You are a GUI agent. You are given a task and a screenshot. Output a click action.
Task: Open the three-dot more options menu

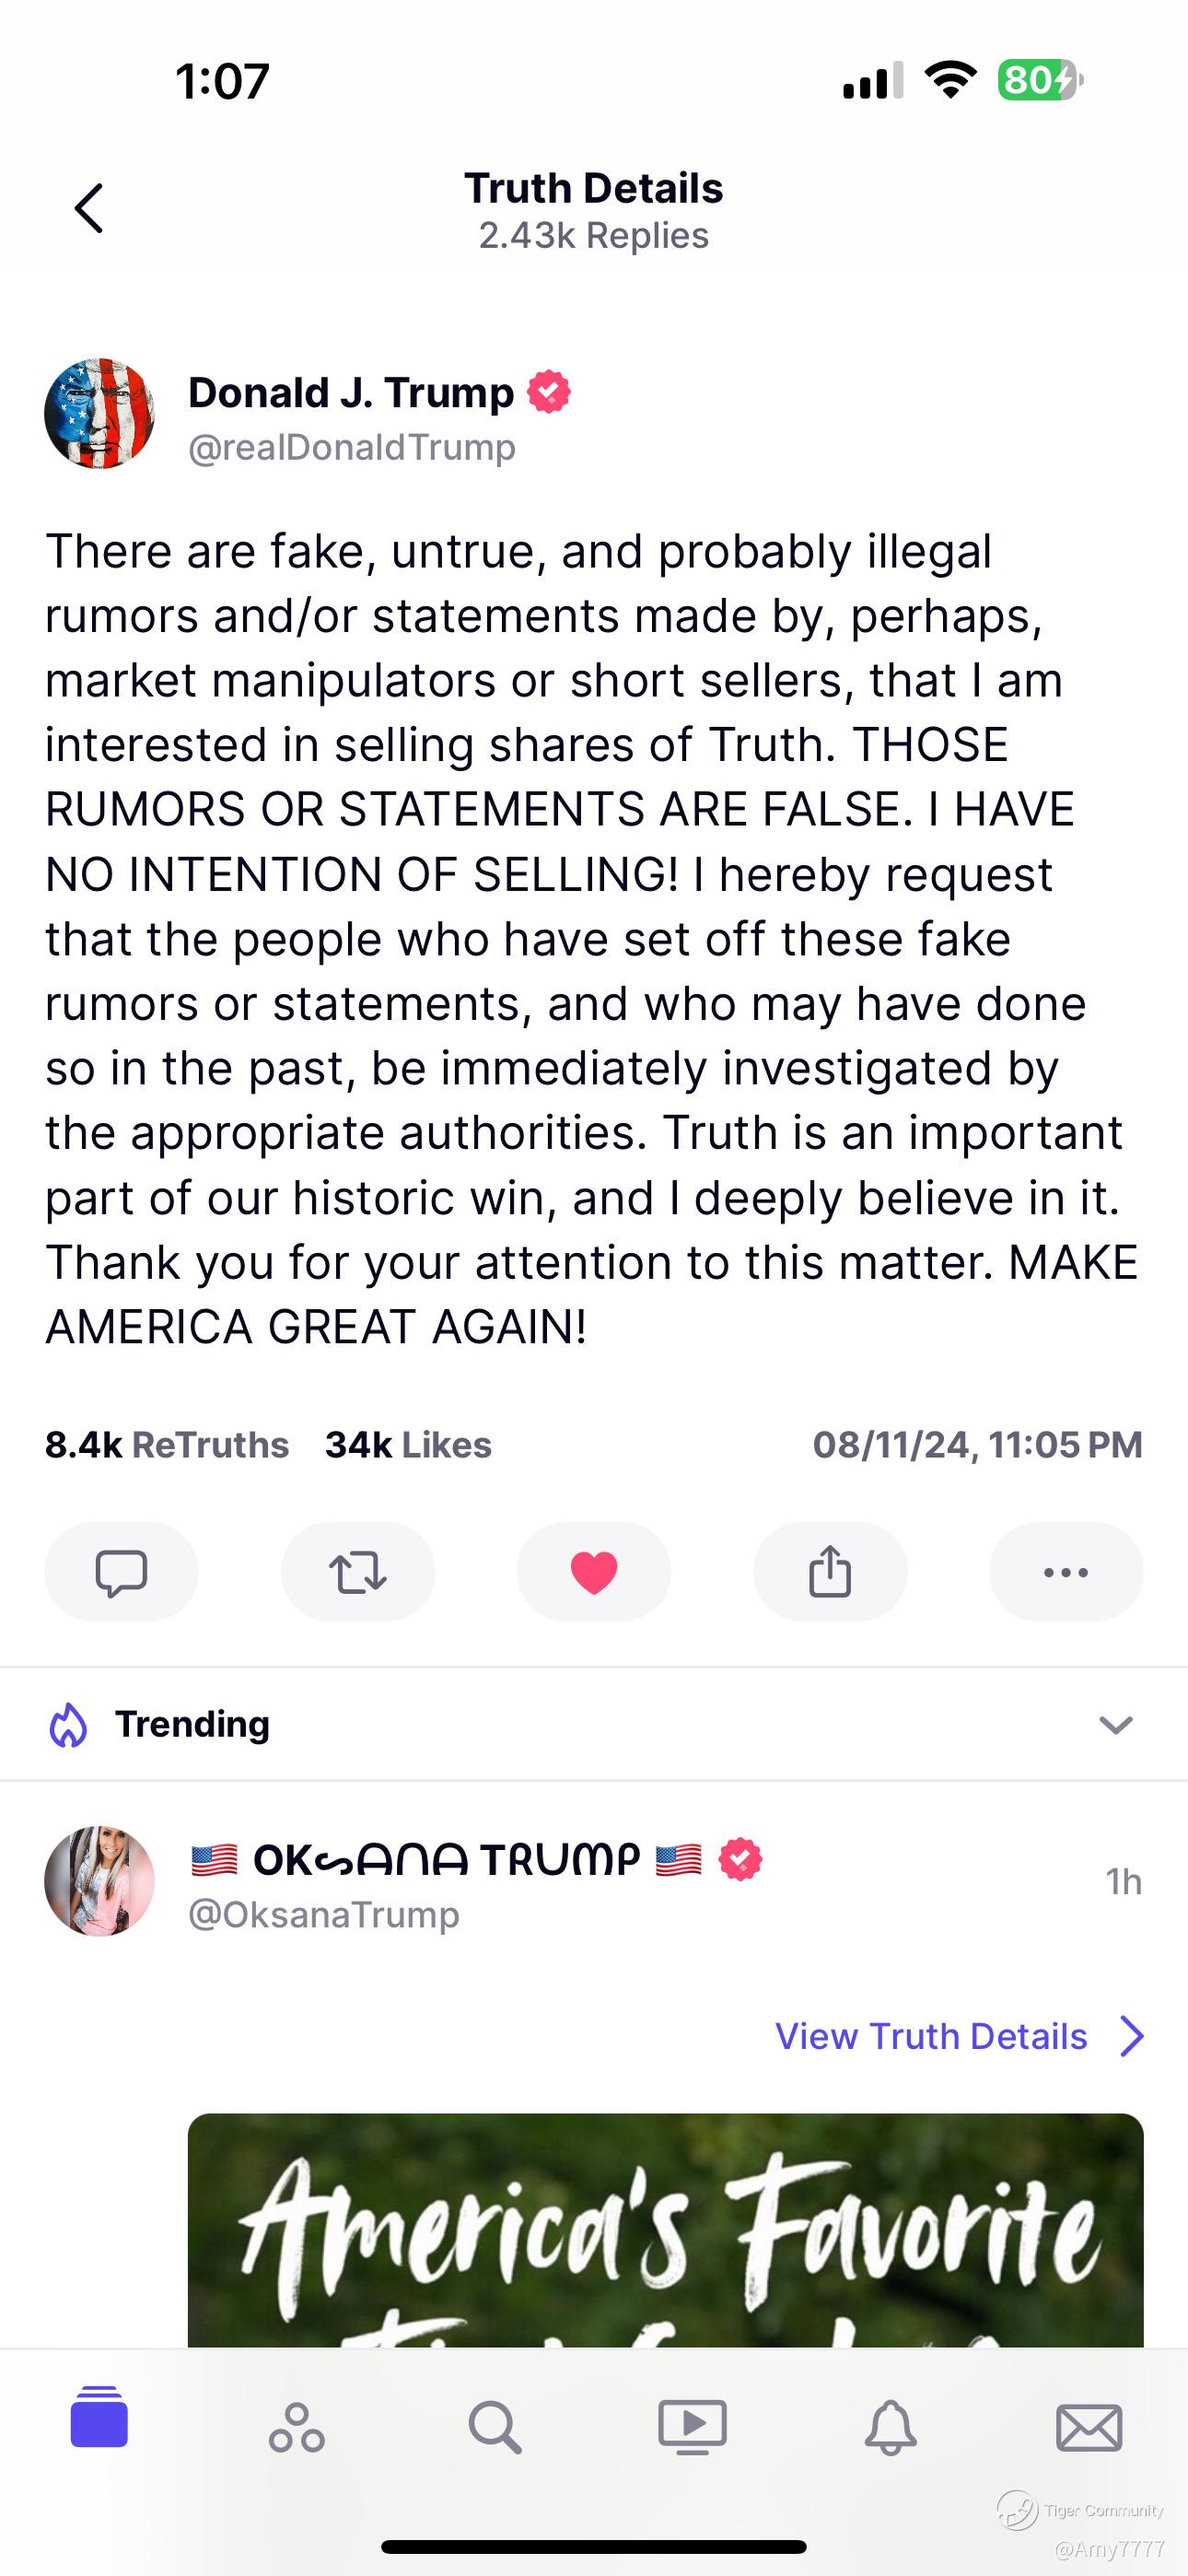click(1065, 1572)
